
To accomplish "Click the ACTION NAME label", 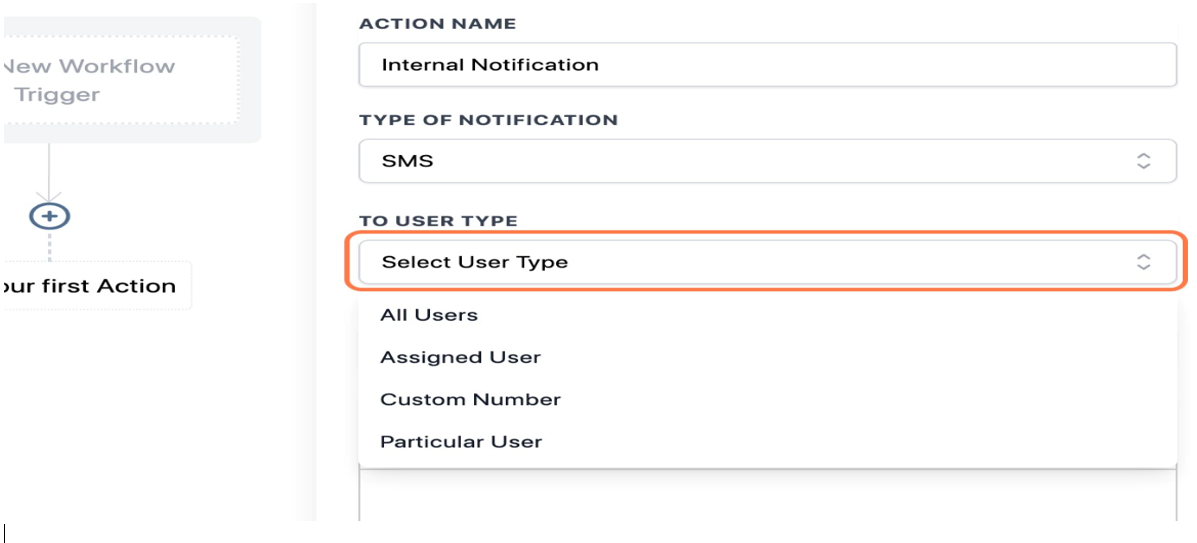I will coord(437,24).
